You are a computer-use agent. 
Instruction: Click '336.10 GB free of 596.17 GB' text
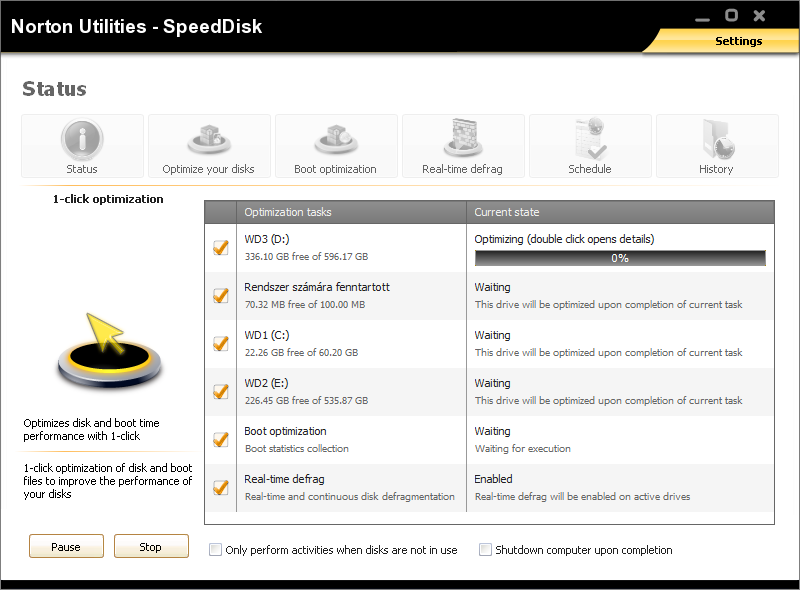point(306,256)
